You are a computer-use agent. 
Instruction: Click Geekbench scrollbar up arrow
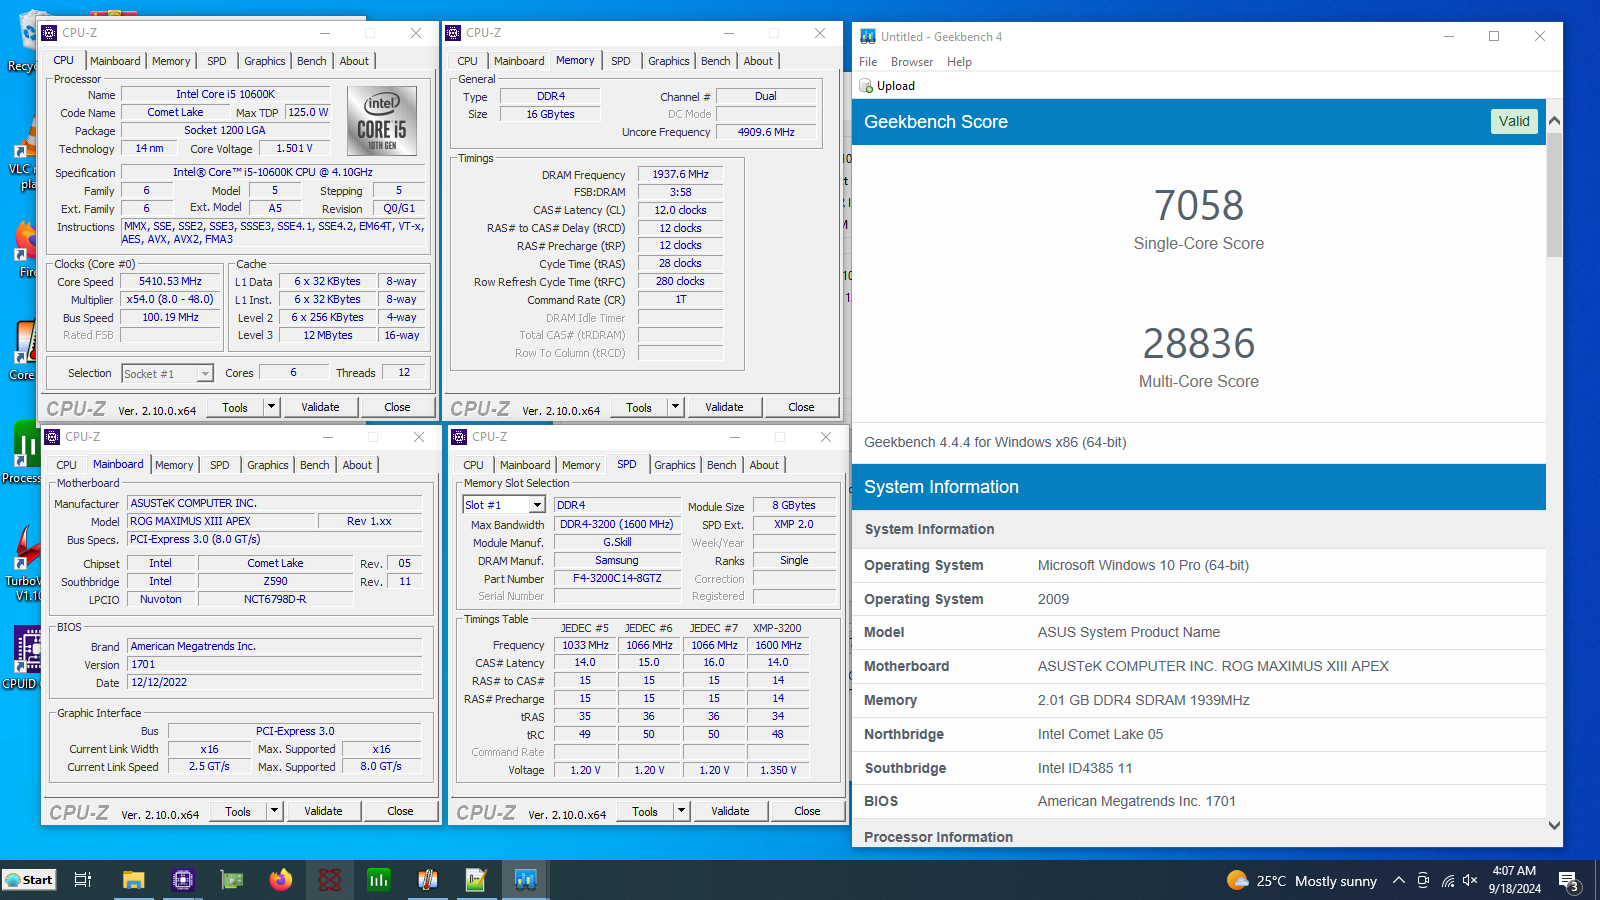1554,121
